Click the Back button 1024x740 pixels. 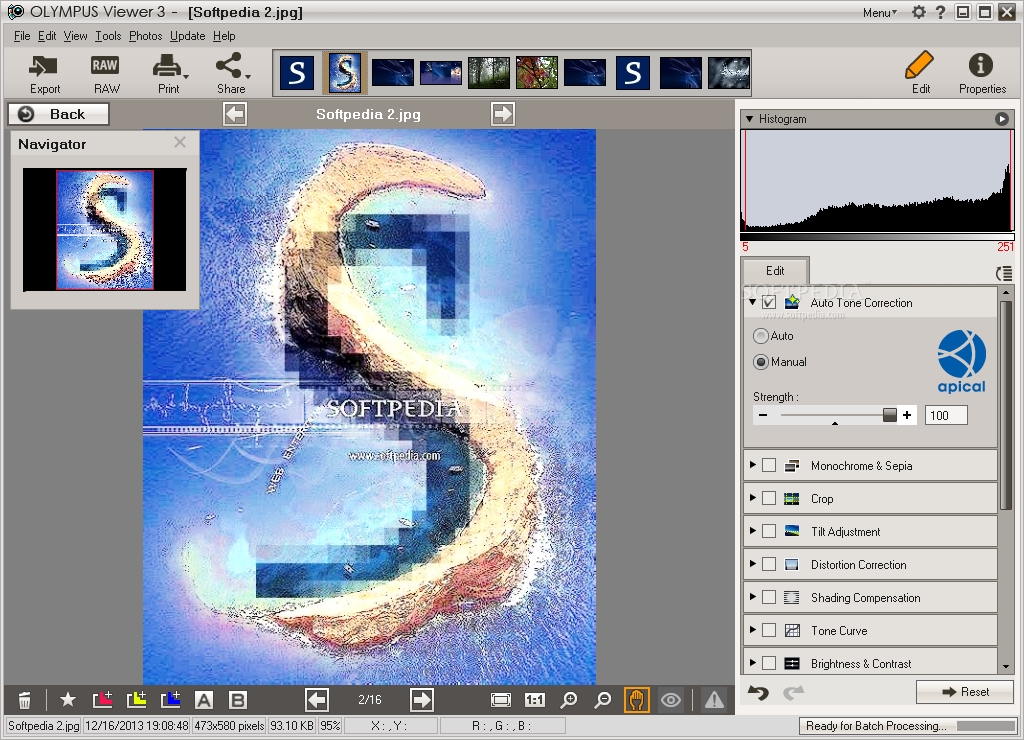(58, 114)
